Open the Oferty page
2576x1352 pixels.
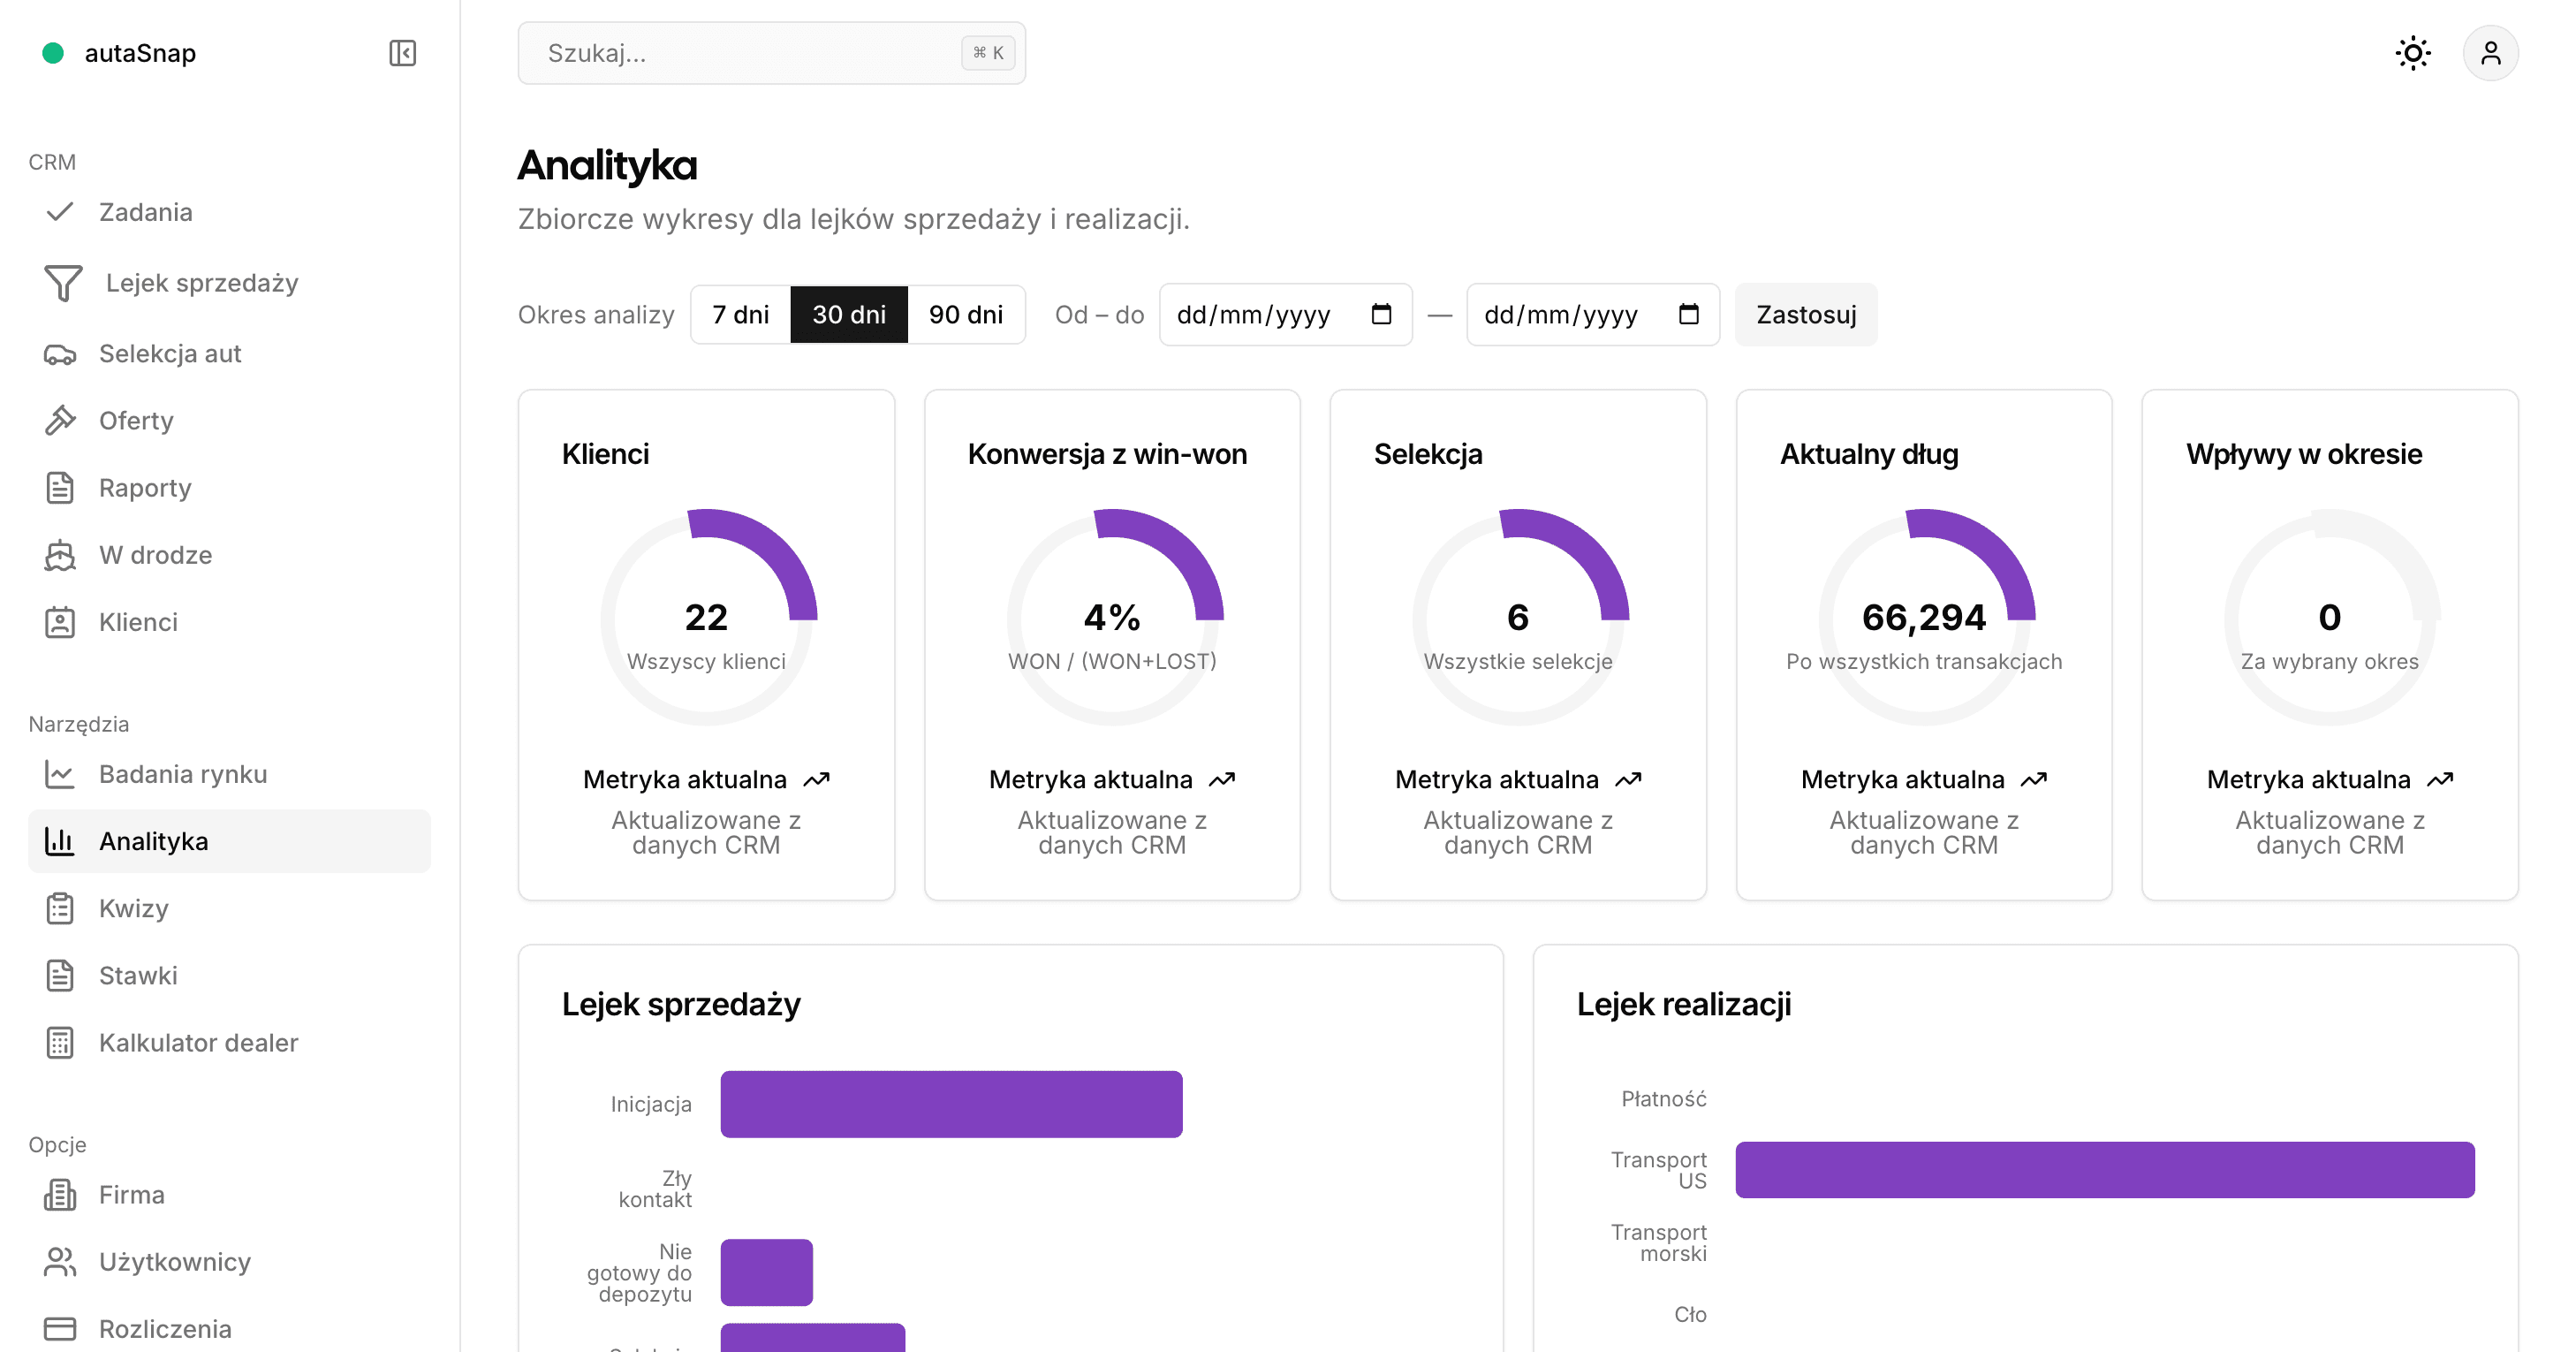pos(229,421)
